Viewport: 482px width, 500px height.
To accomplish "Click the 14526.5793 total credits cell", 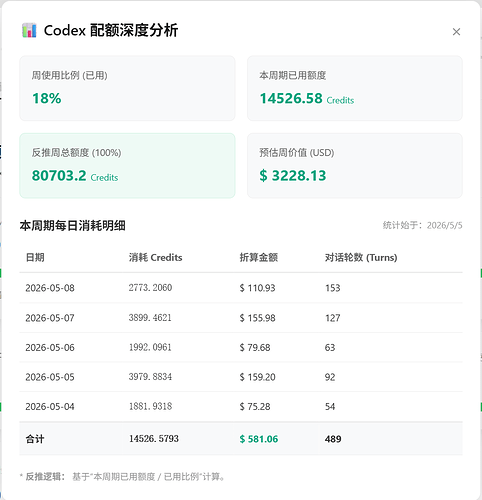I will click(154, 439).
